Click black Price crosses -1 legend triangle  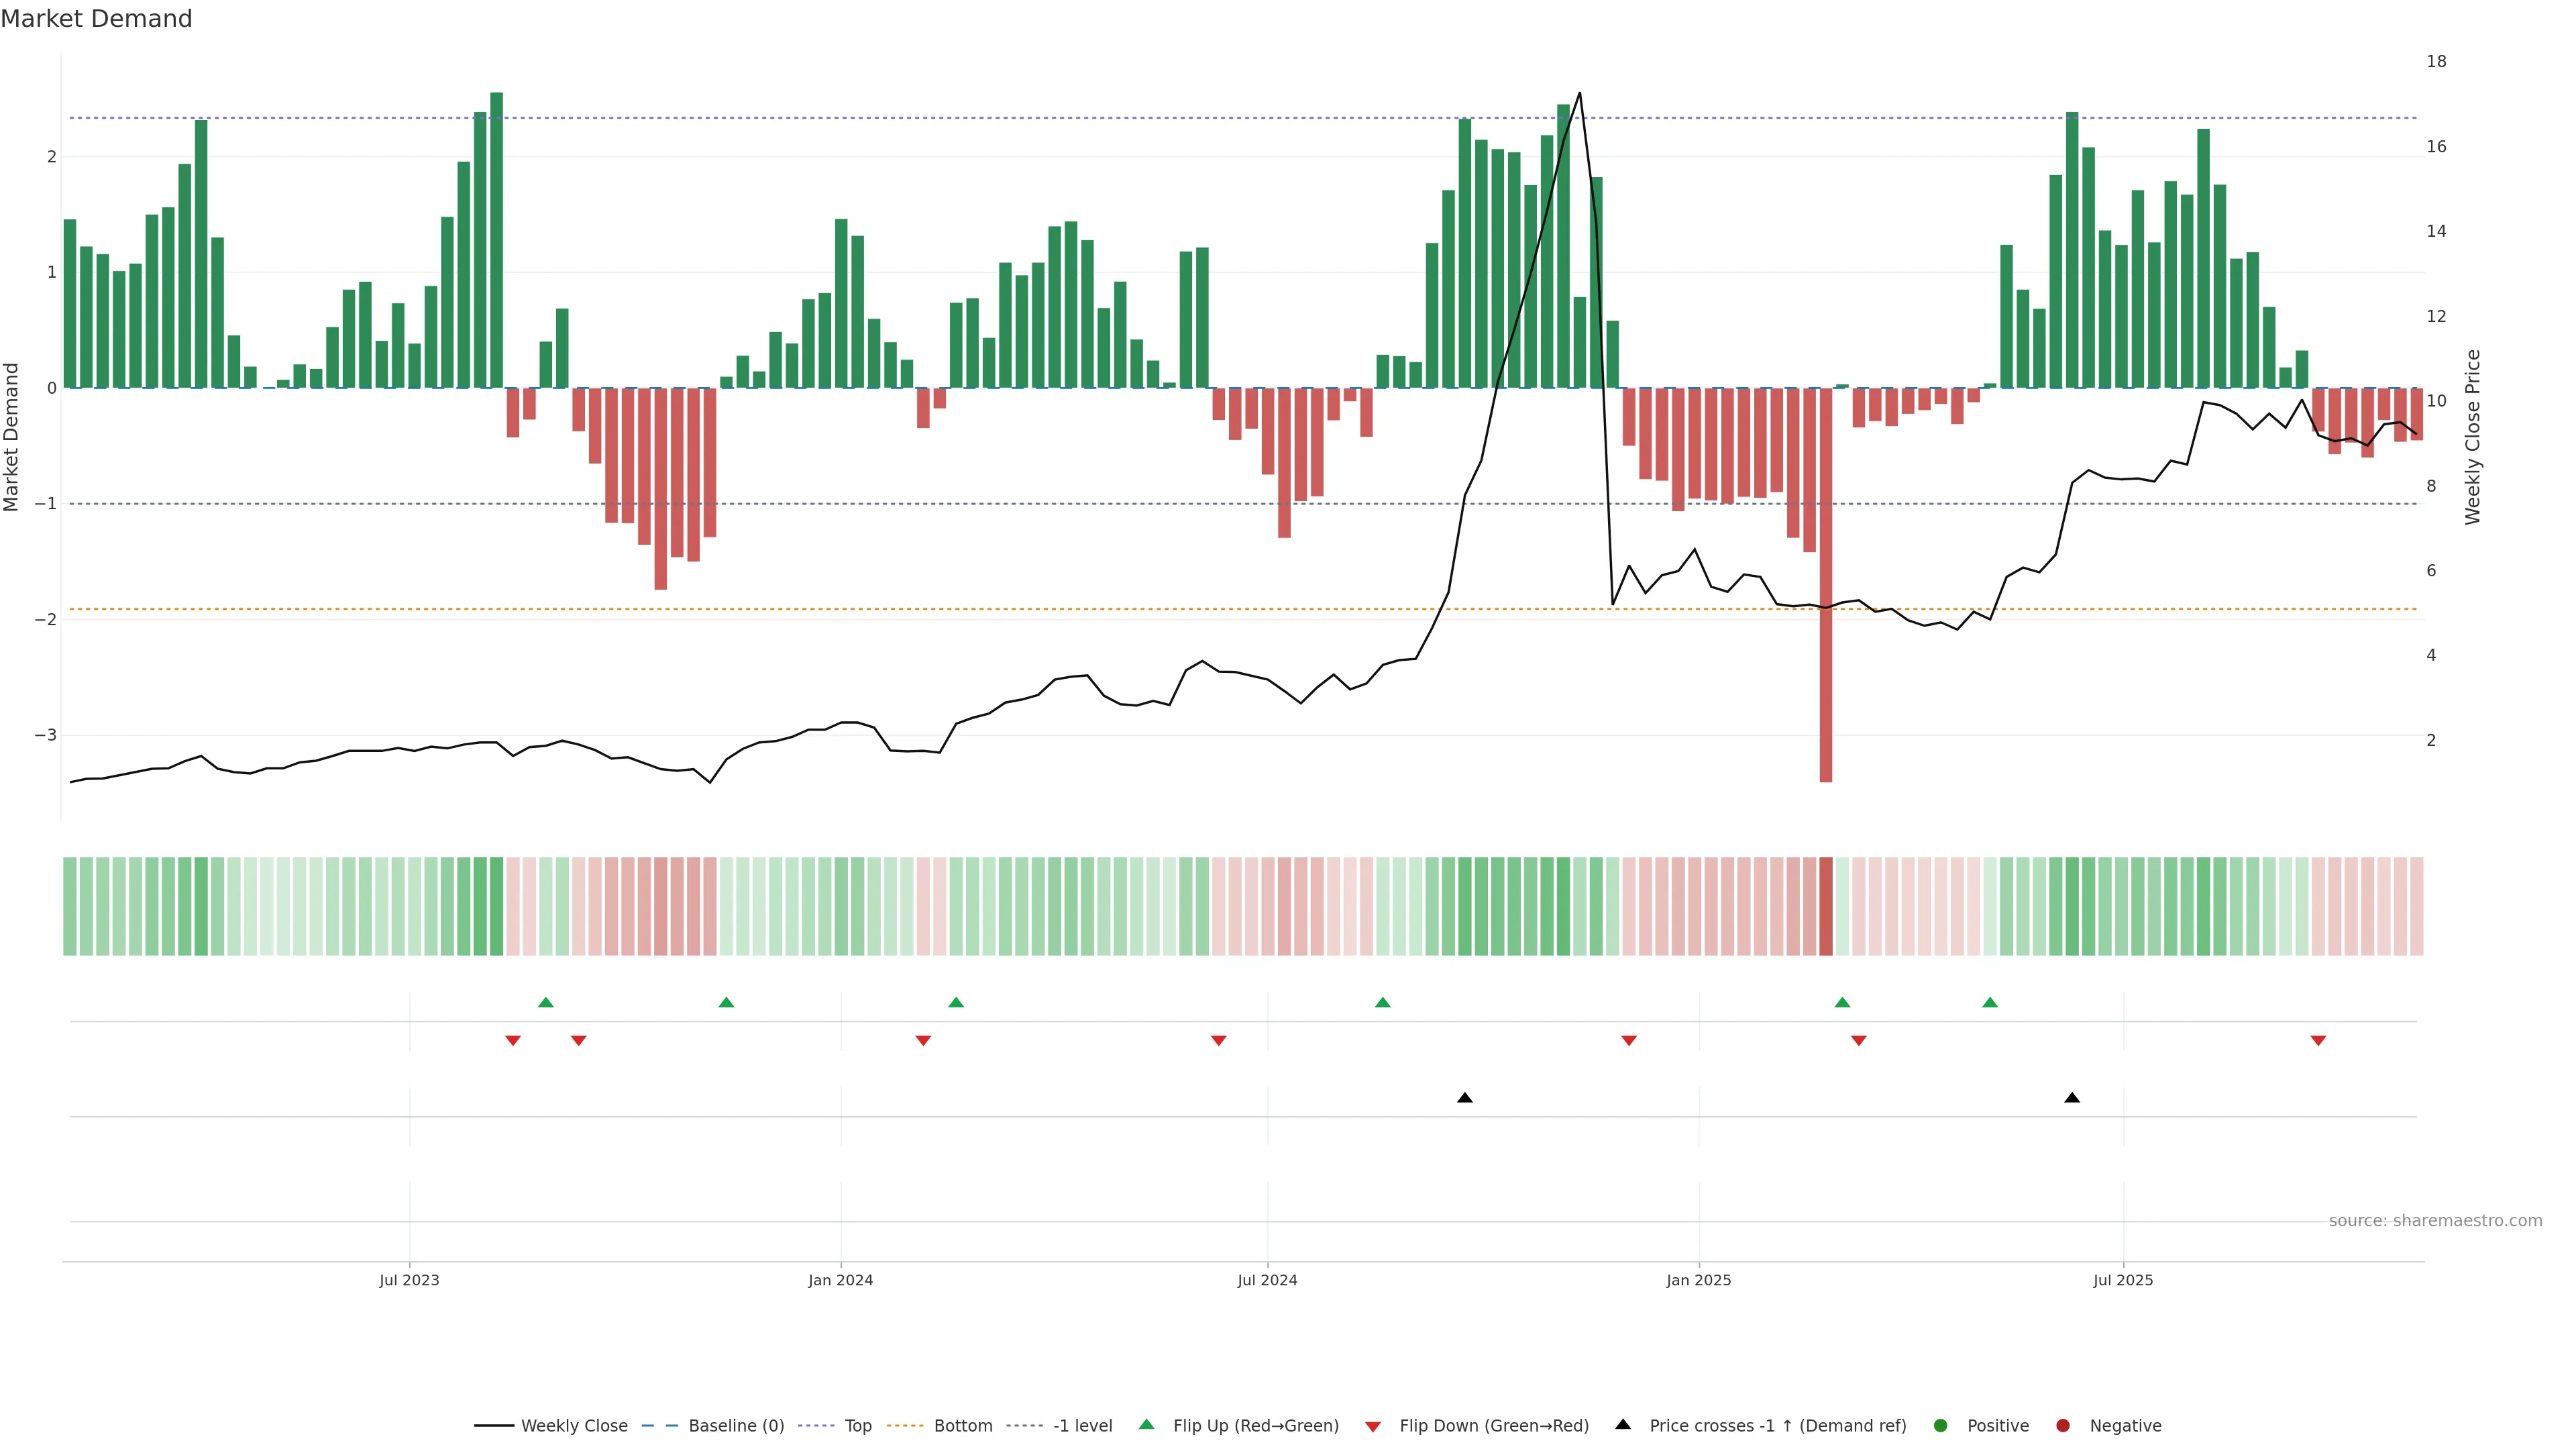coord(1623,1424)
